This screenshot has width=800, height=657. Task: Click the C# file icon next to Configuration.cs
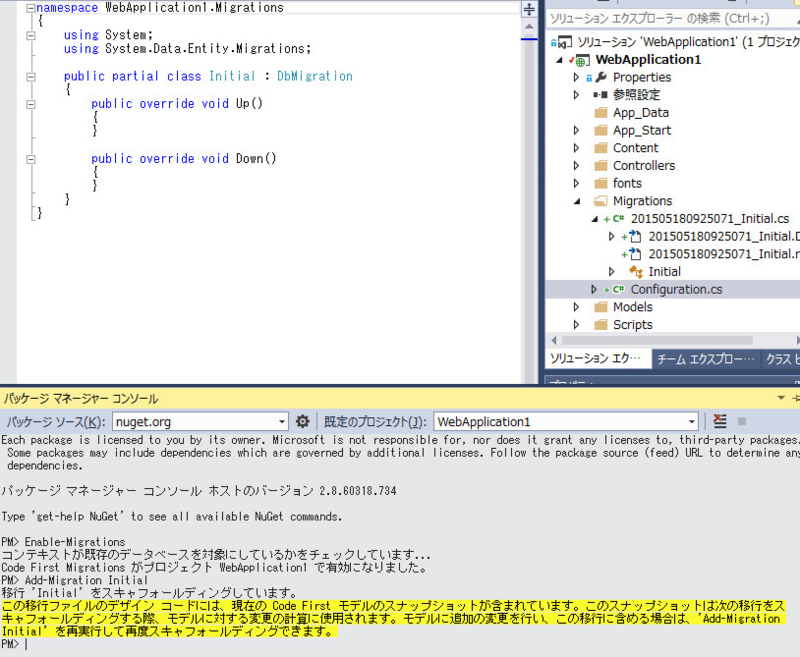point(617,289)
